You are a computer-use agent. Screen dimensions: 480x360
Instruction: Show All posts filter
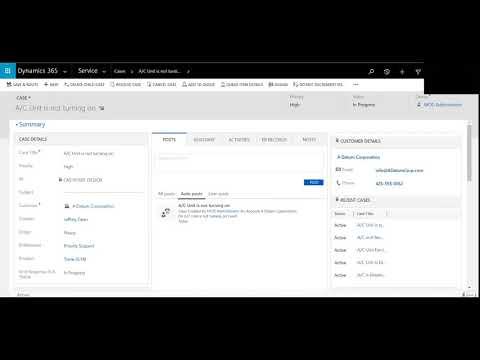pos(166,194)
